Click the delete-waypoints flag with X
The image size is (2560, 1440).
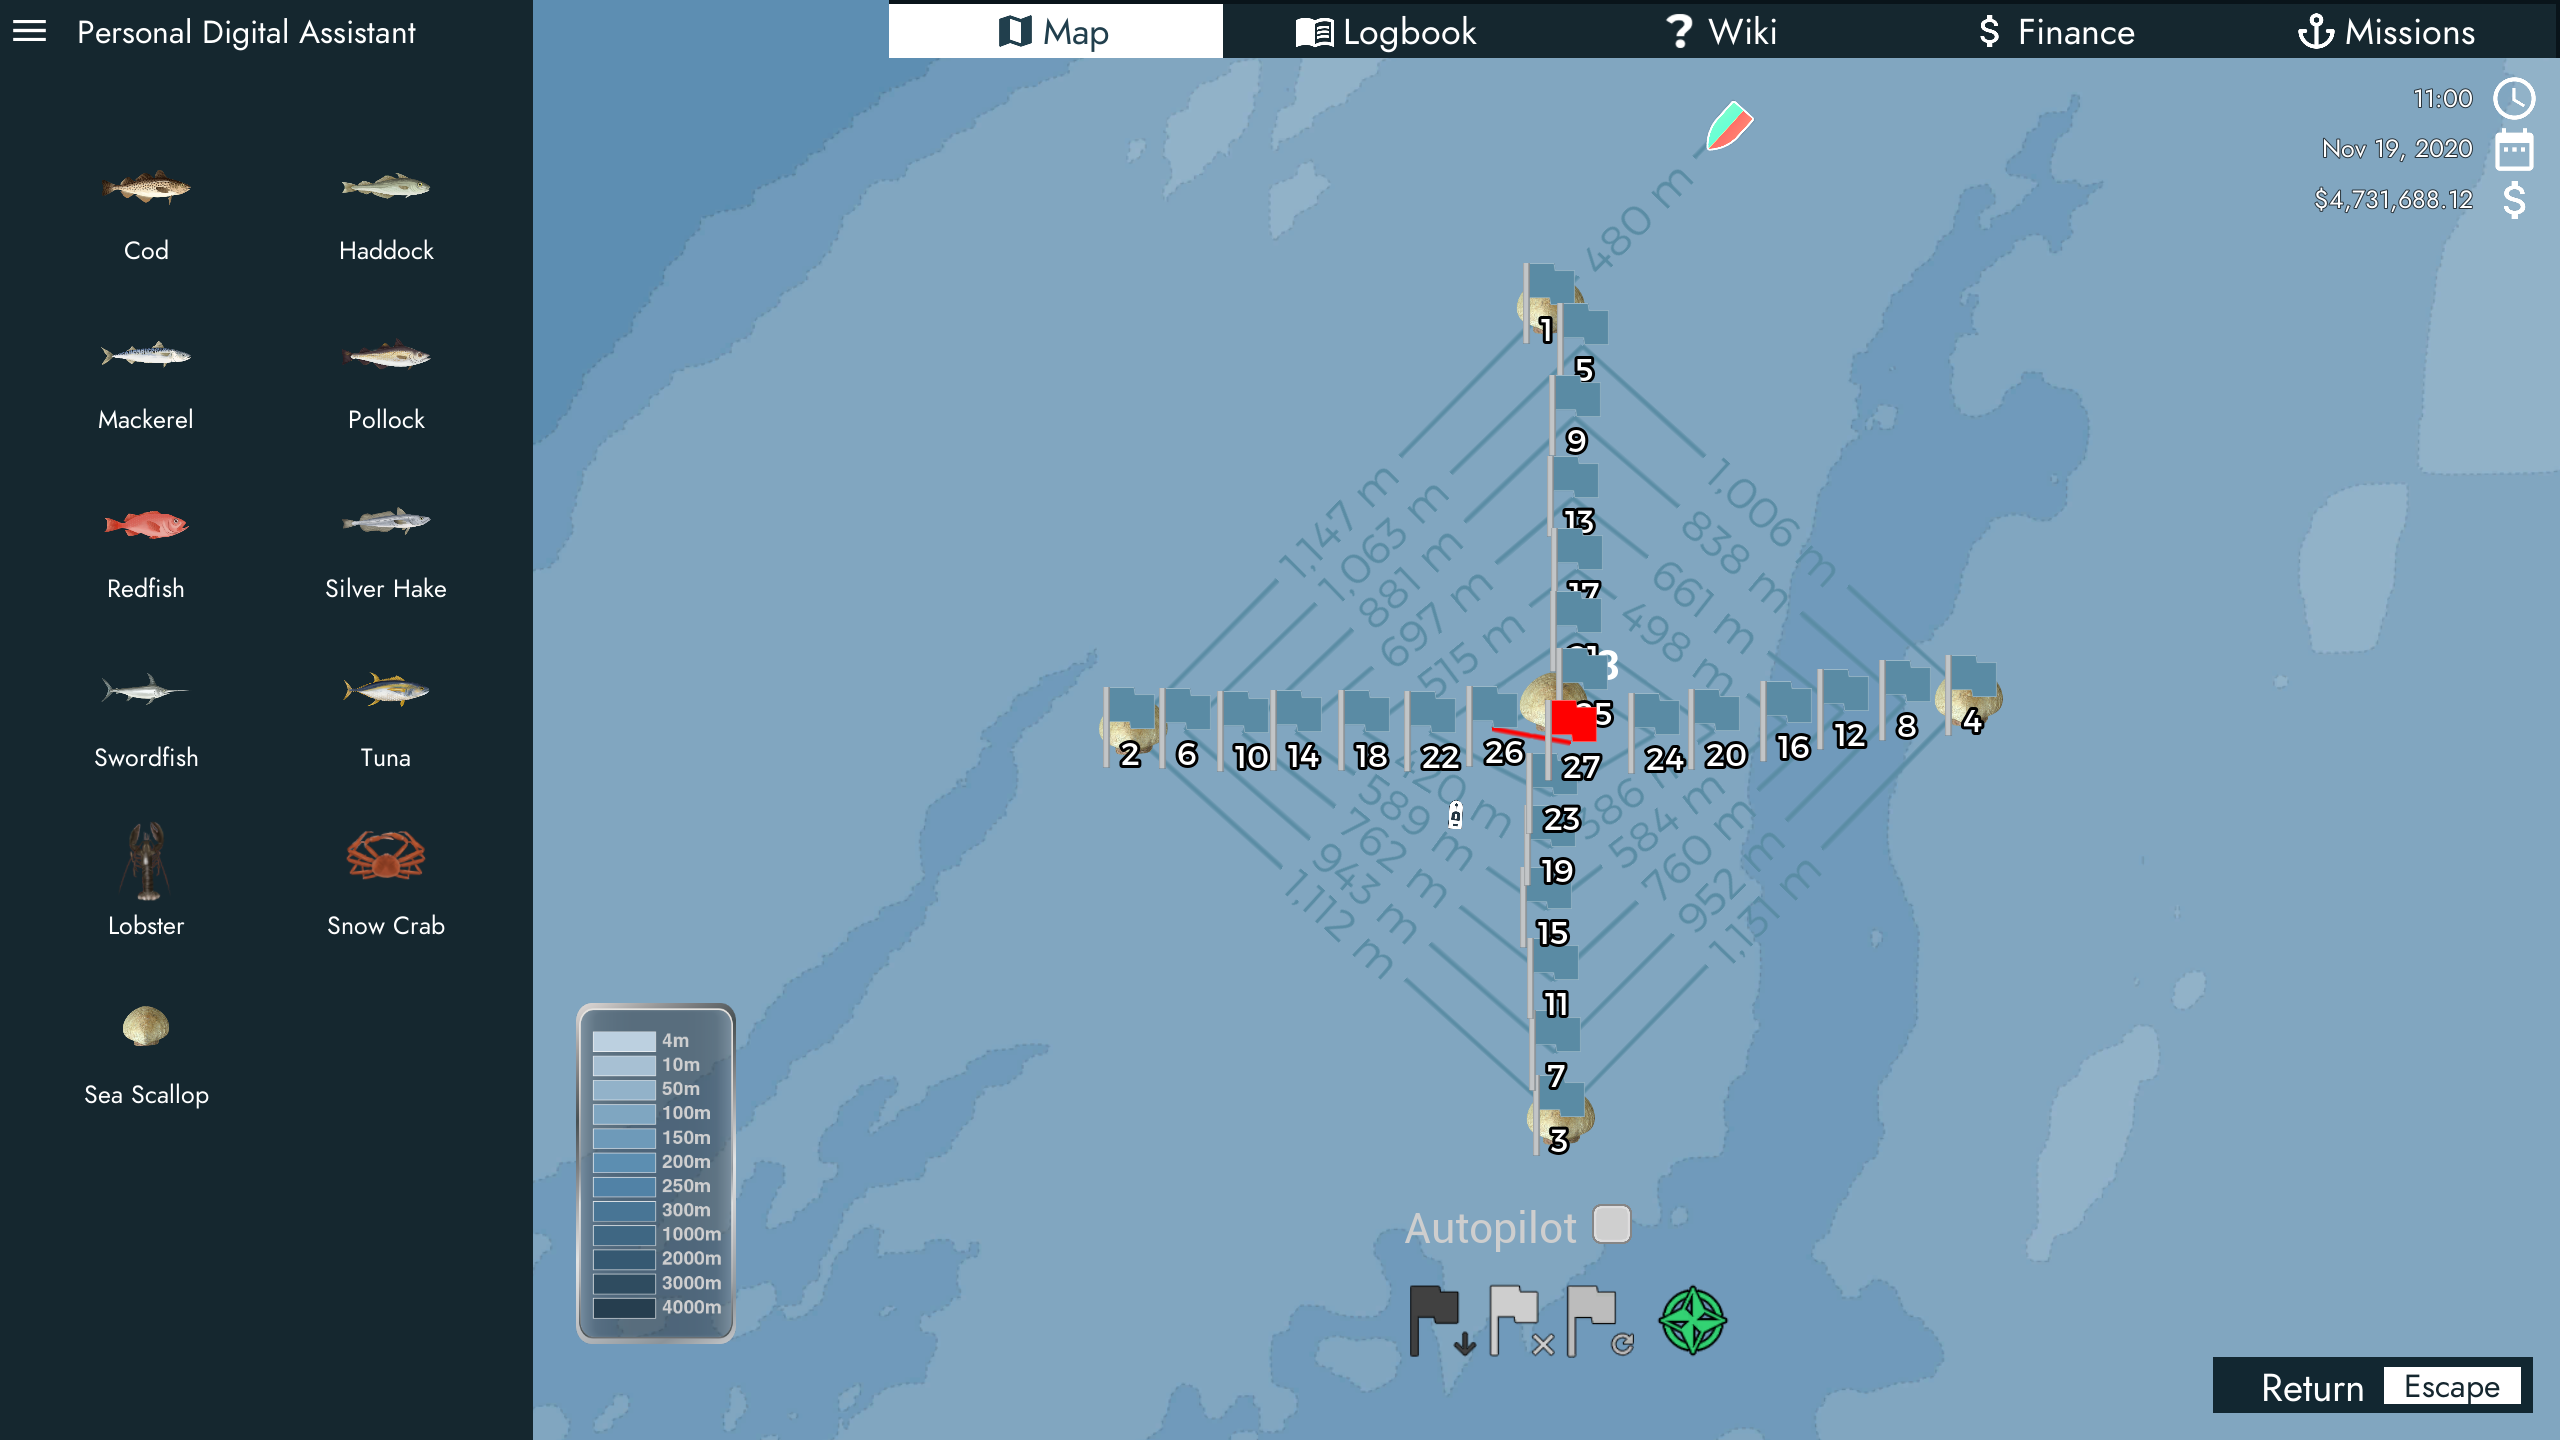point(1519,1320)
